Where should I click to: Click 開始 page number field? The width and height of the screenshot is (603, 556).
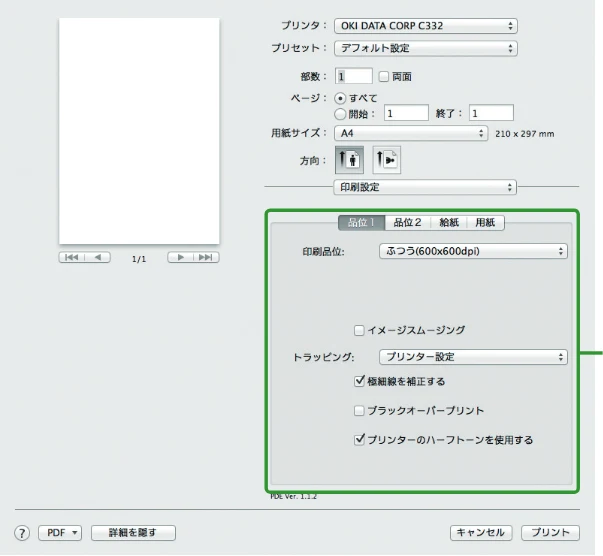click(x=406, y=113)
